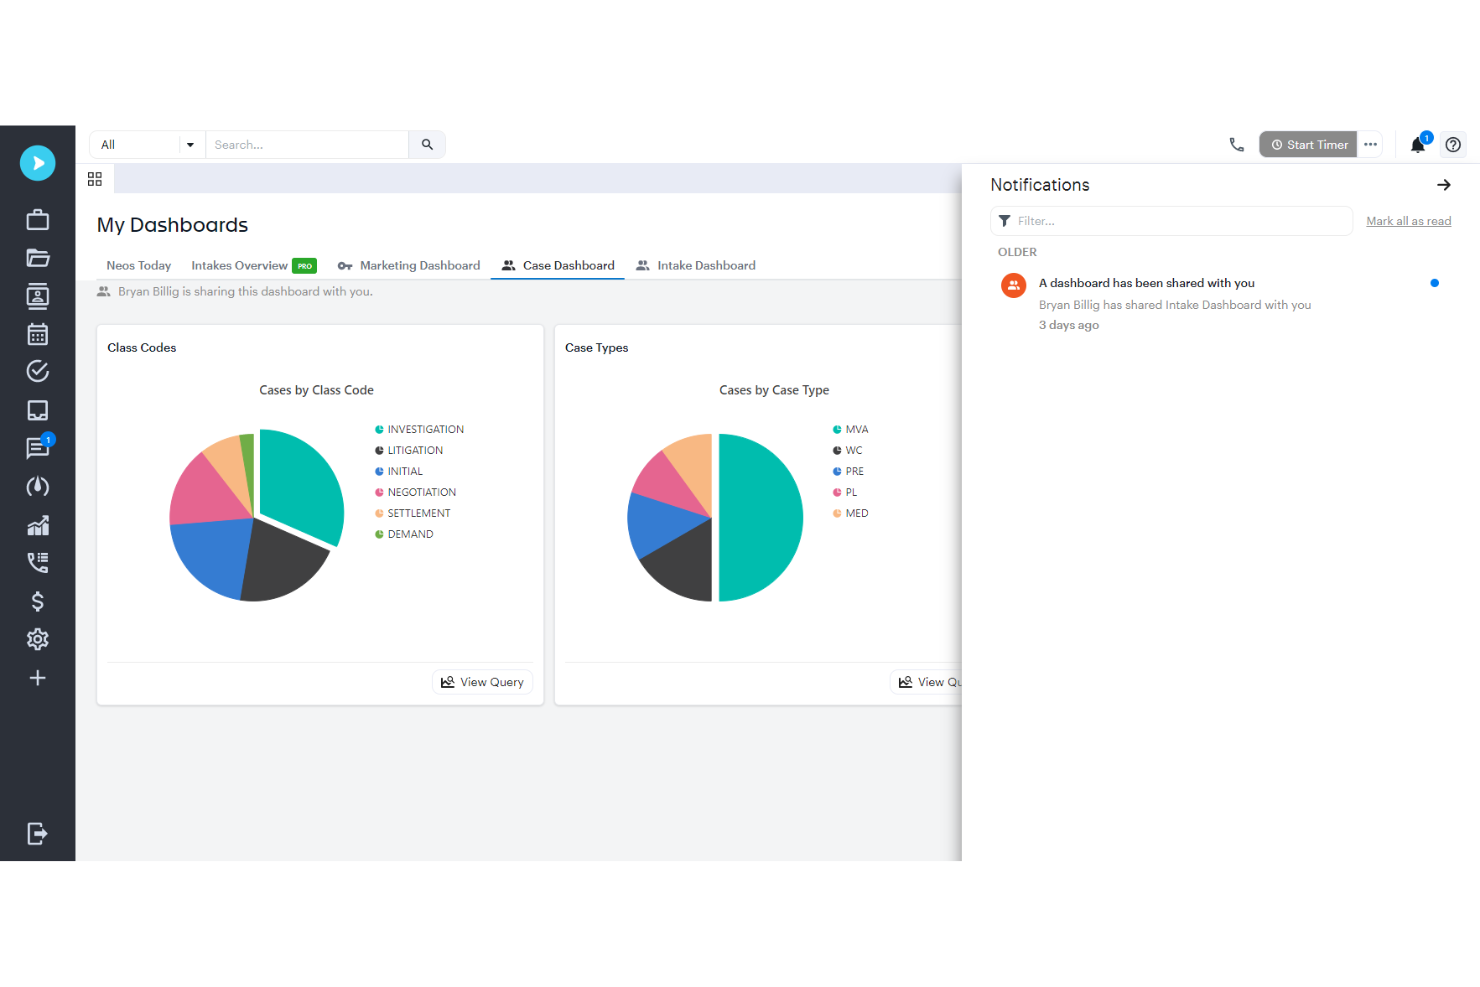Toggle PL legend item

click(x=845, y=493)
